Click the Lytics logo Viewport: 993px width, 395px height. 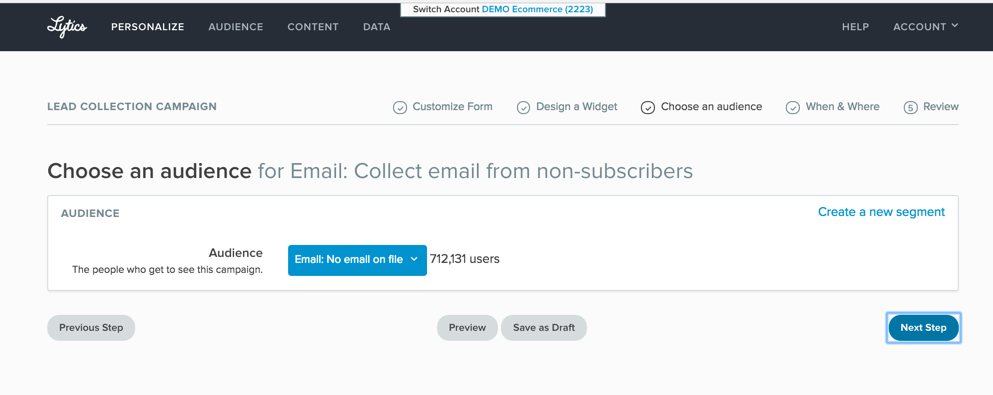click(67, 27)
